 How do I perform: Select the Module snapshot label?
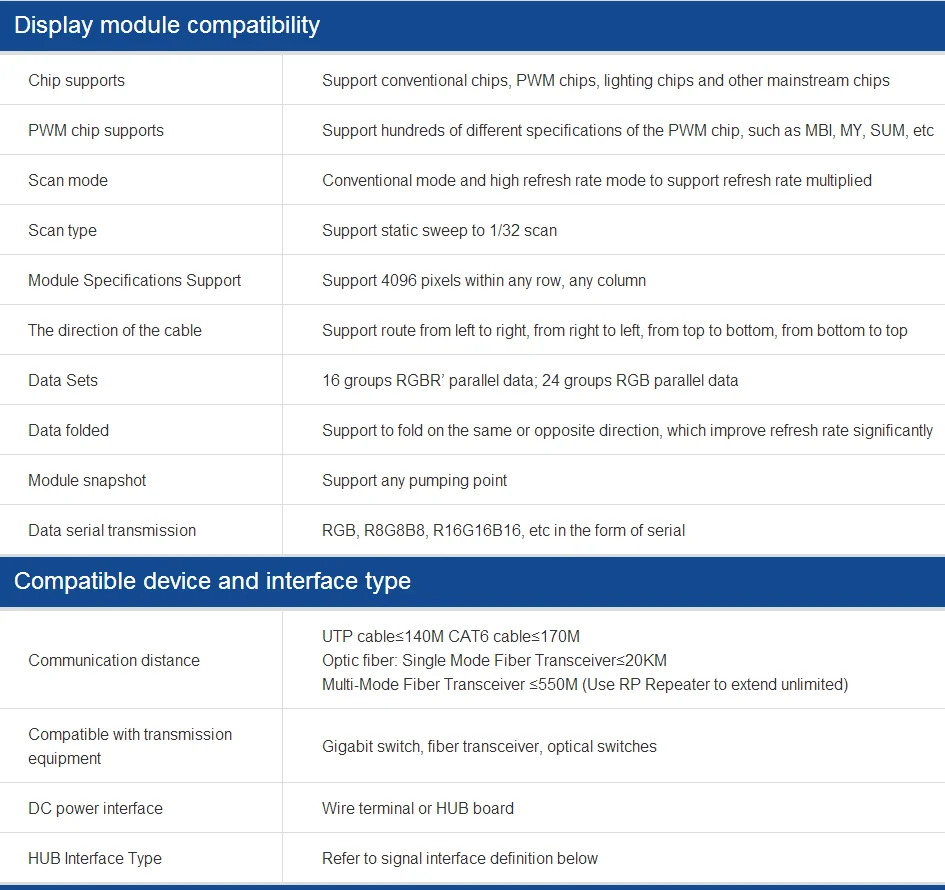(x=87, y=480)
